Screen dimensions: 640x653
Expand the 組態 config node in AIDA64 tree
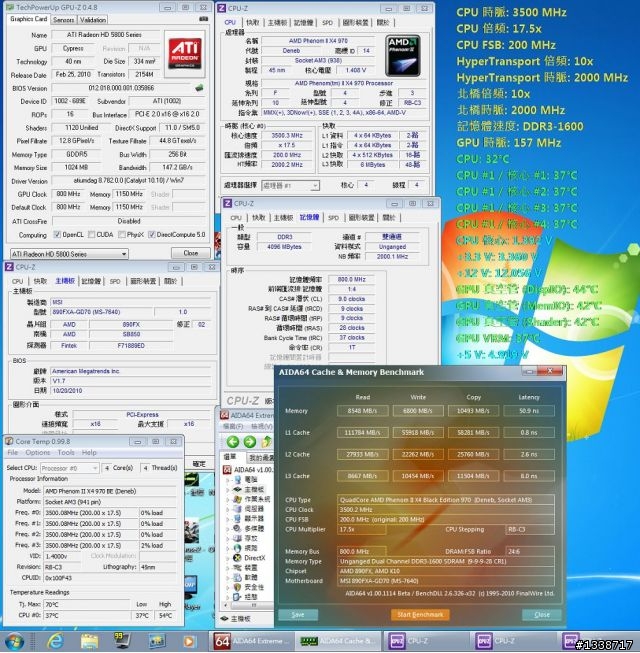pyautogui.click(x=228, y=597)
